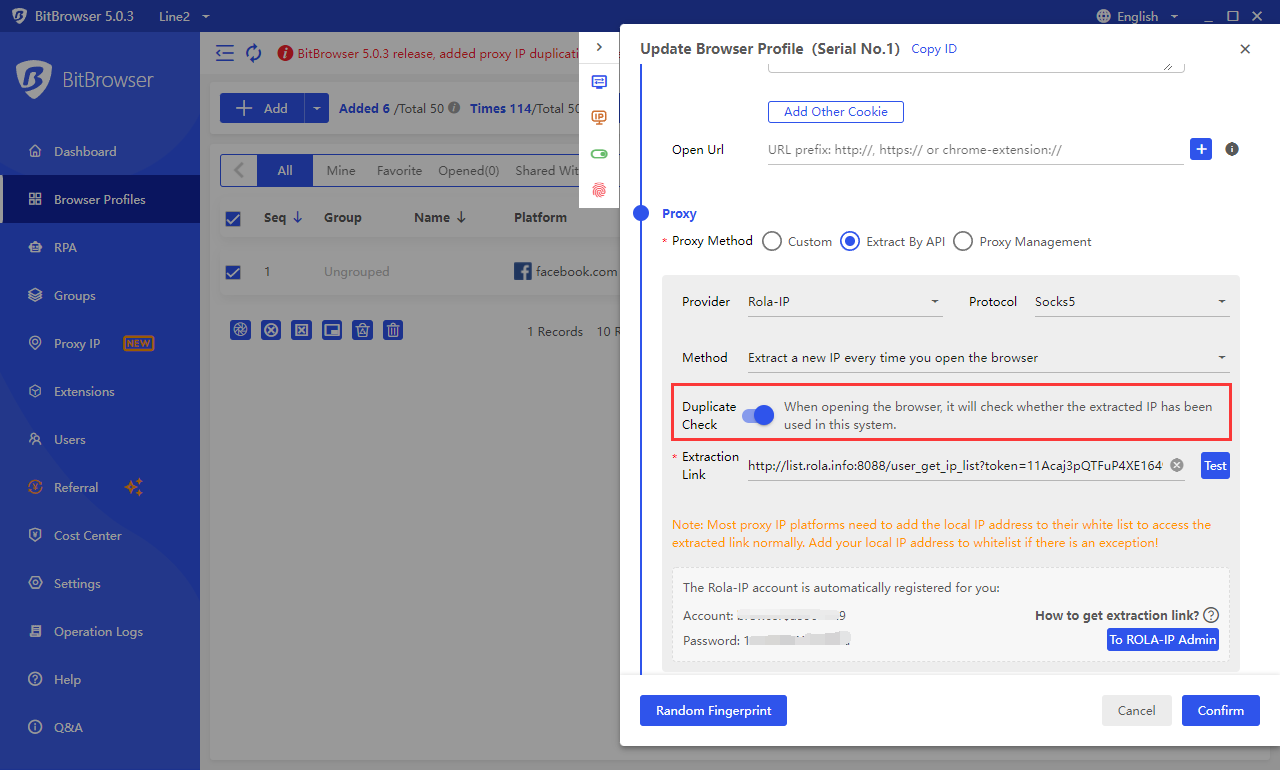Image resolution: width=1280 pixels, height=770 pixels.
Task: Open the English language dropdown
Action: click(1138, 16)
